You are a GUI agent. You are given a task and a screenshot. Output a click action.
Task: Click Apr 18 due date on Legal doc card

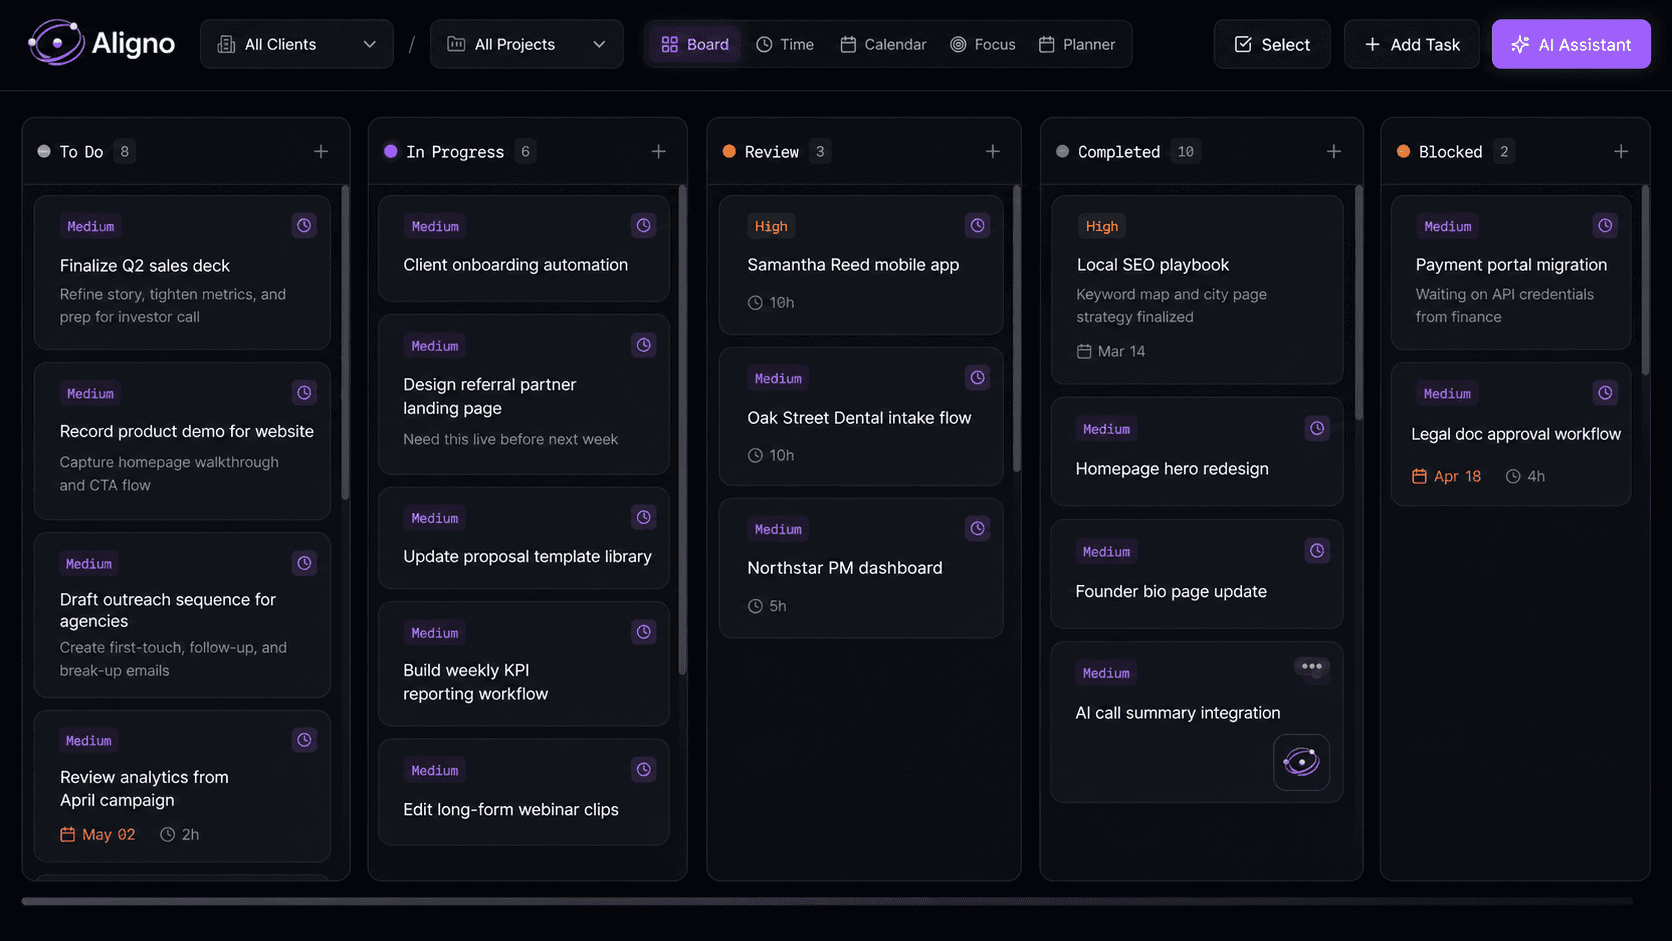point(1446,476)
